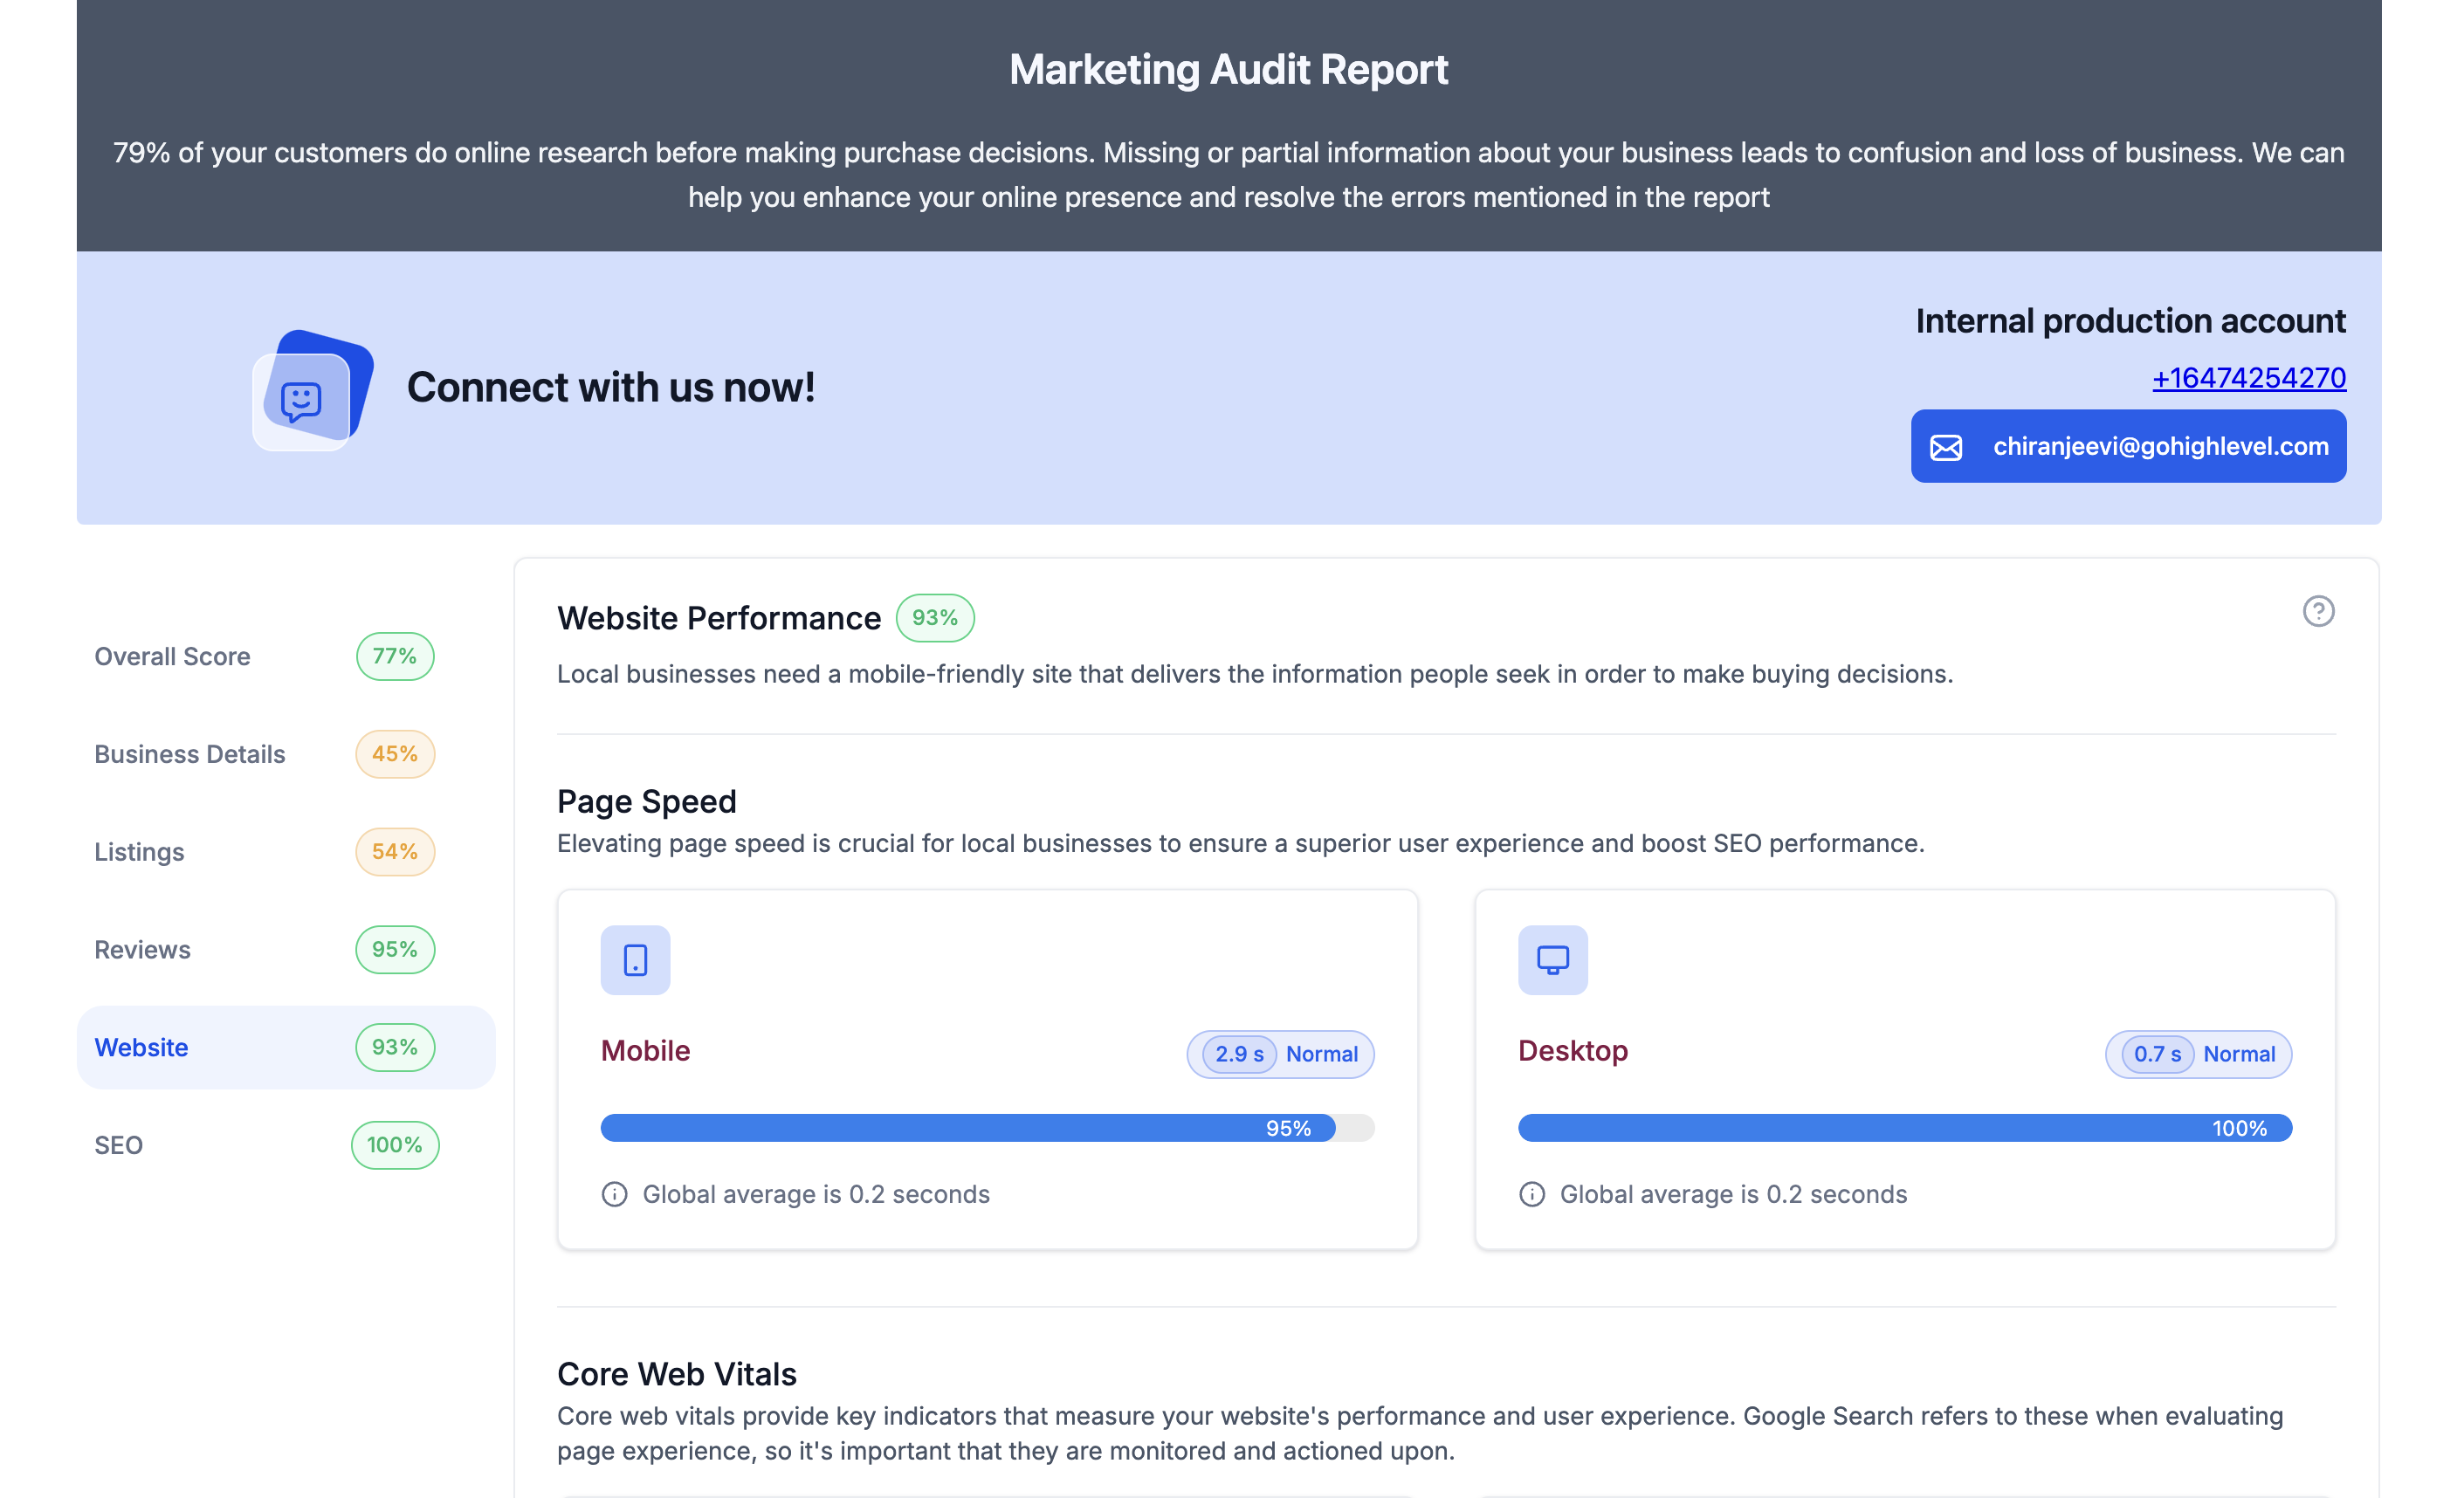Click the help question mark icon
The height and width of the screenshot is (1498, 2464).
tap(2317, 611)
